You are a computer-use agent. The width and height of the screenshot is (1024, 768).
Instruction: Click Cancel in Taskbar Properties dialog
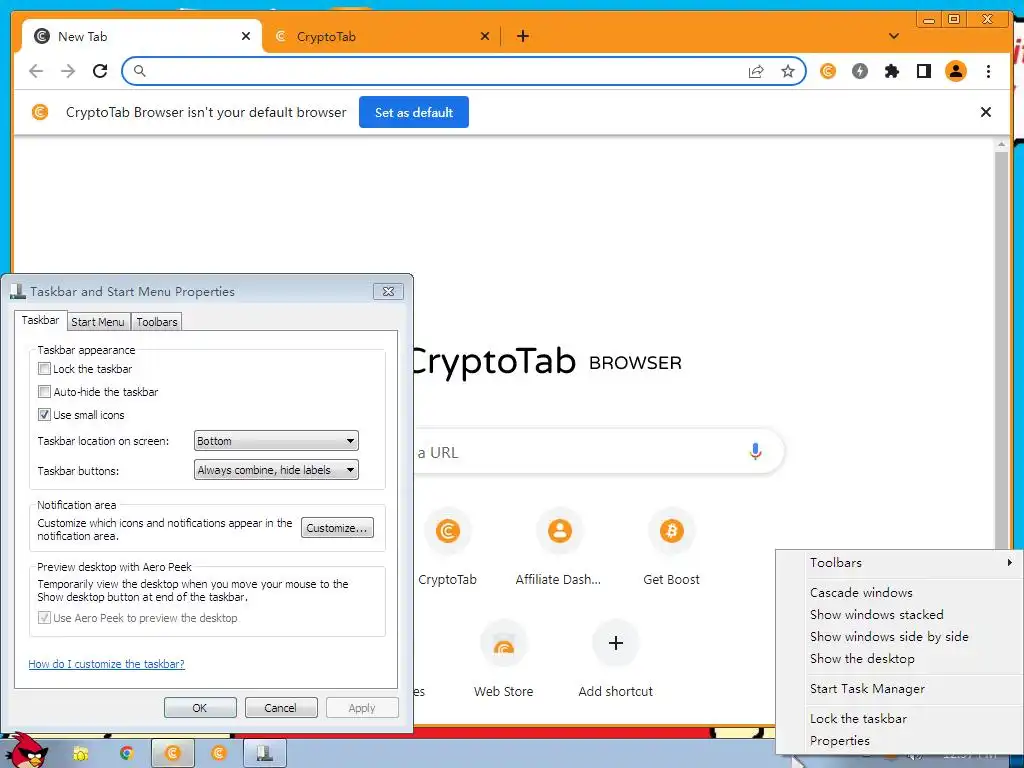coord(281,708)
